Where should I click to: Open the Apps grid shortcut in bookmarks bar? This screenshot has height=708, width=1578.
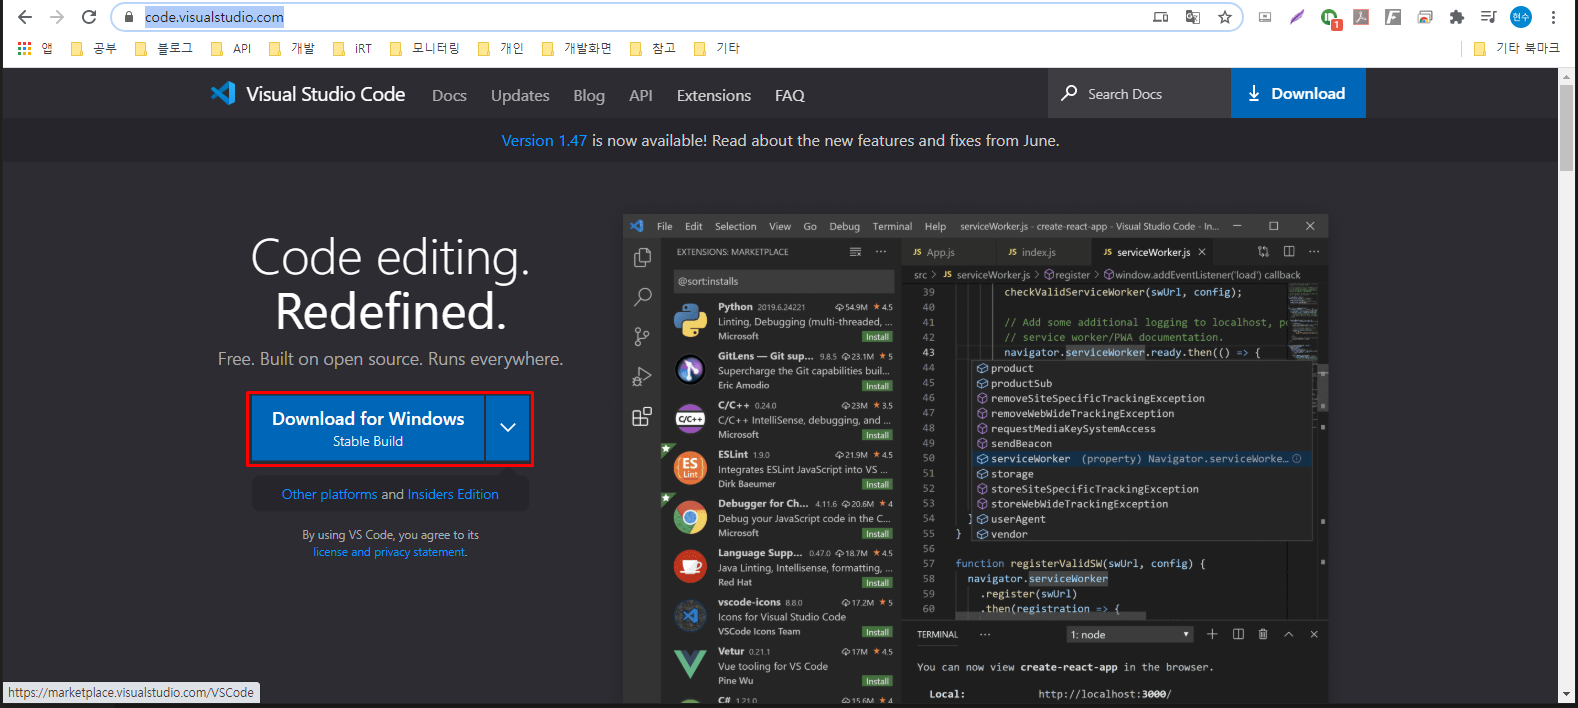[35, 48]
